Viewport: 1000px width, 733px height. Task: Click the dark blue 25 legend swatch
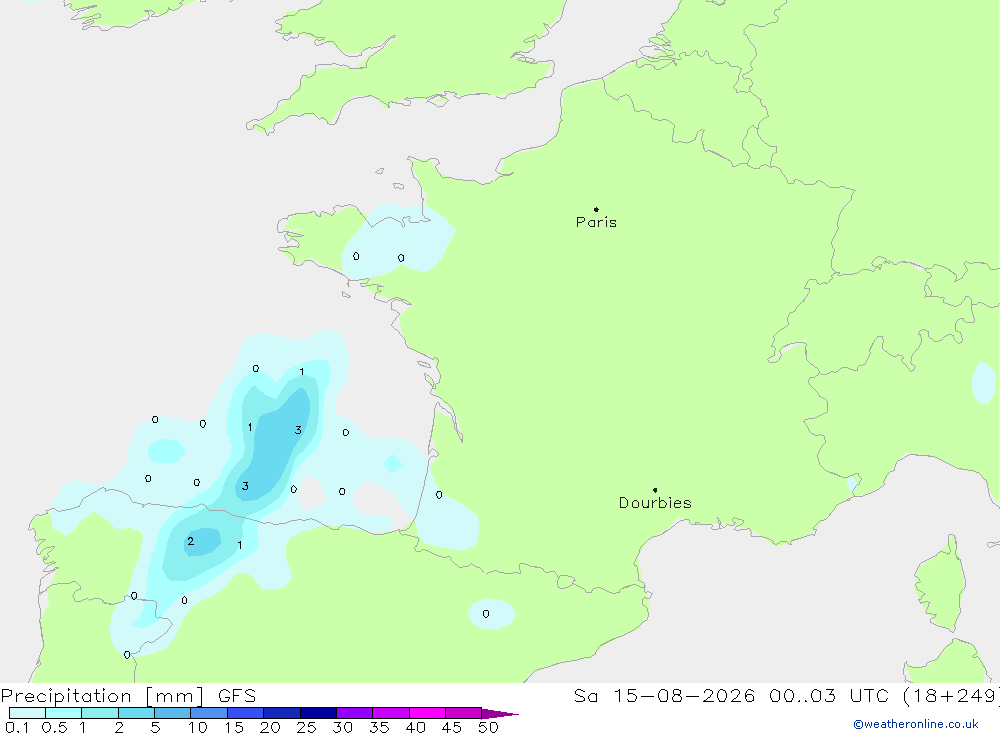[318, 713]
